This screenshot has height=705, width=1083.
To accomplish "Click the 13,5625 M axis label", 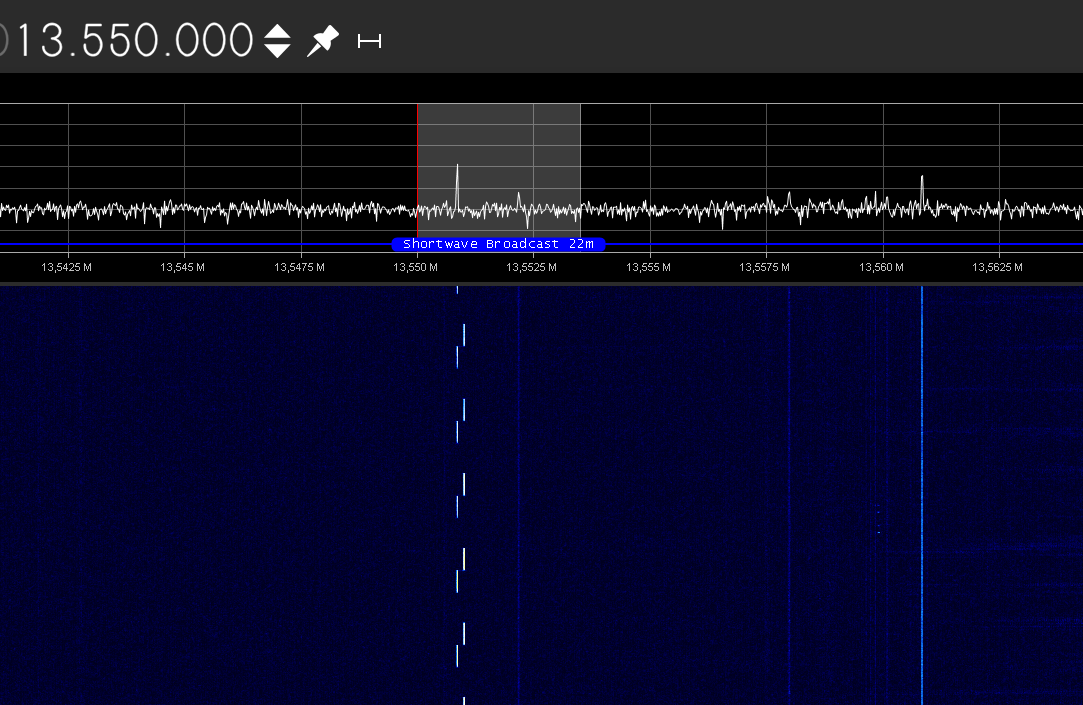I will tap(997, 267).
